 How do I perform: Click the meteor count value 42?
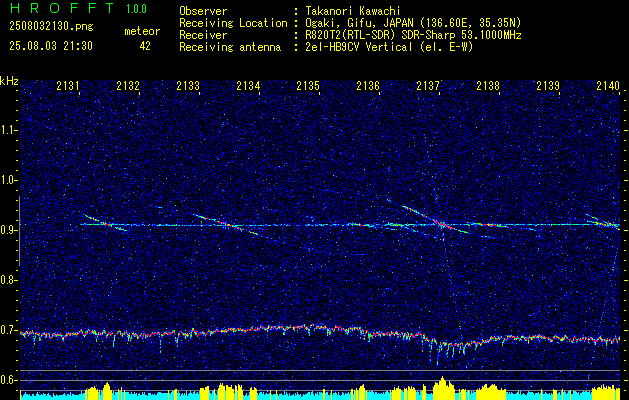click(x=145, y=46)
